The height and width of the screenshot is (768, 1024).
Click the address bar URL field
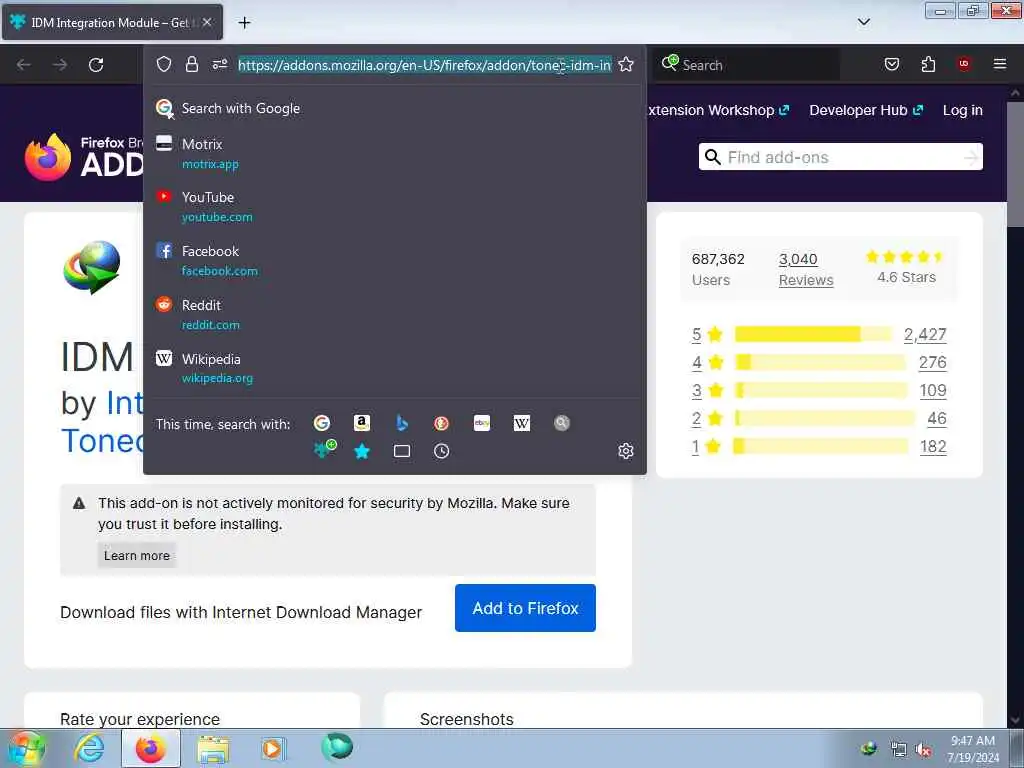[424, 65]
